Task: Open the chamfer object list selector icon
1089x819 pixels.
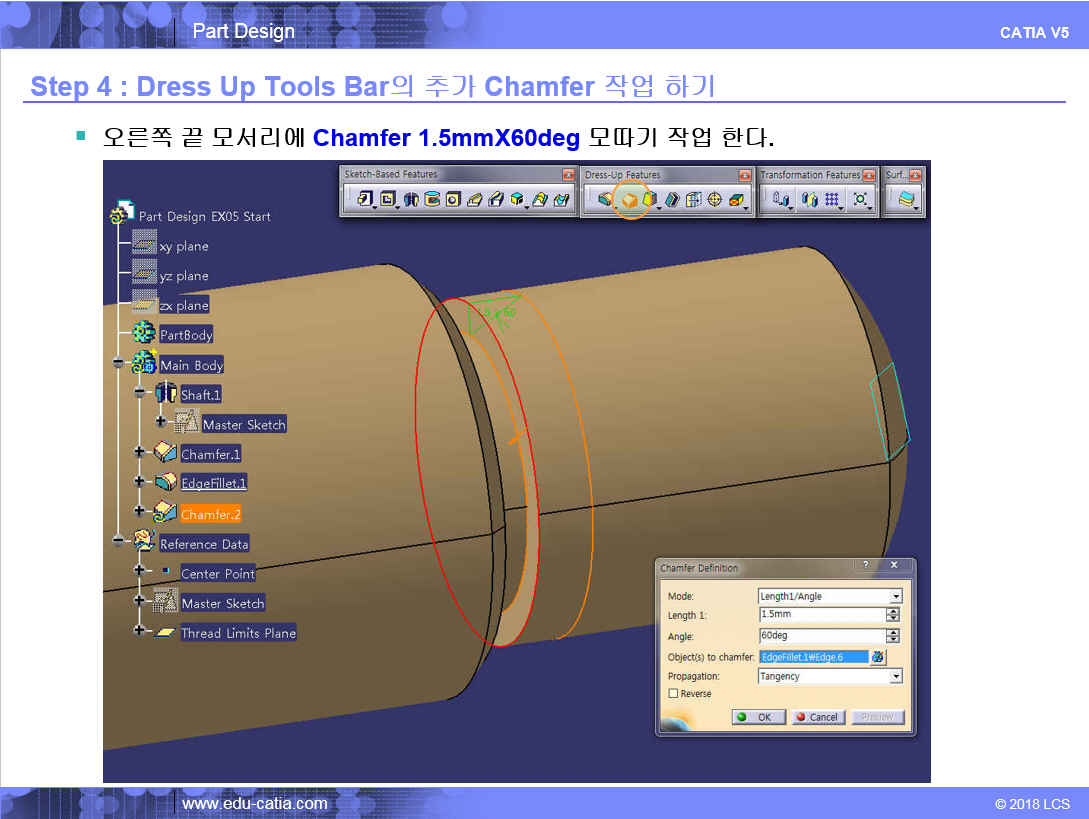Action: point(878,657)
